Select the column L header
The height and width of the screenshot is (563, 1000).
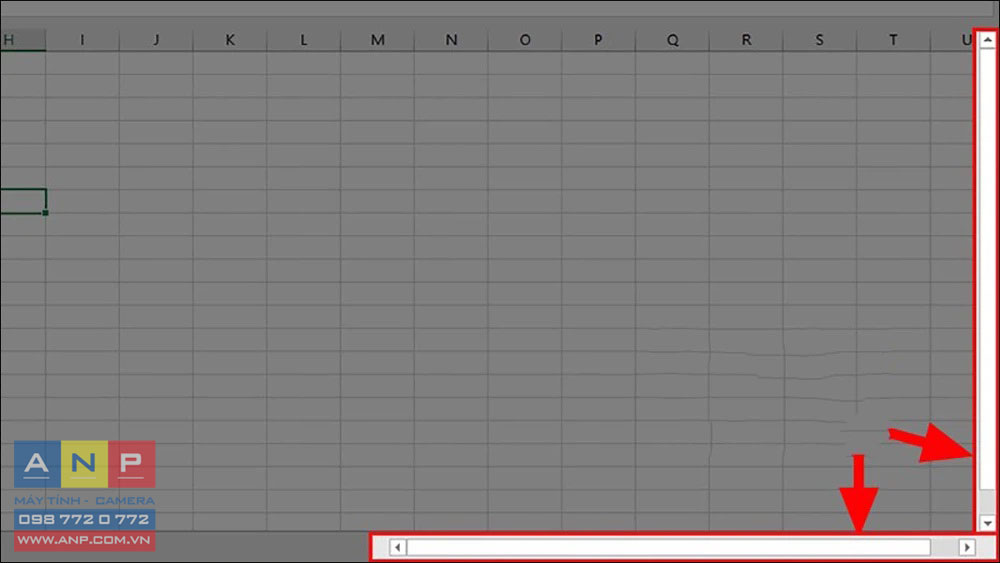pyautogui.click(x=304, y=40)
